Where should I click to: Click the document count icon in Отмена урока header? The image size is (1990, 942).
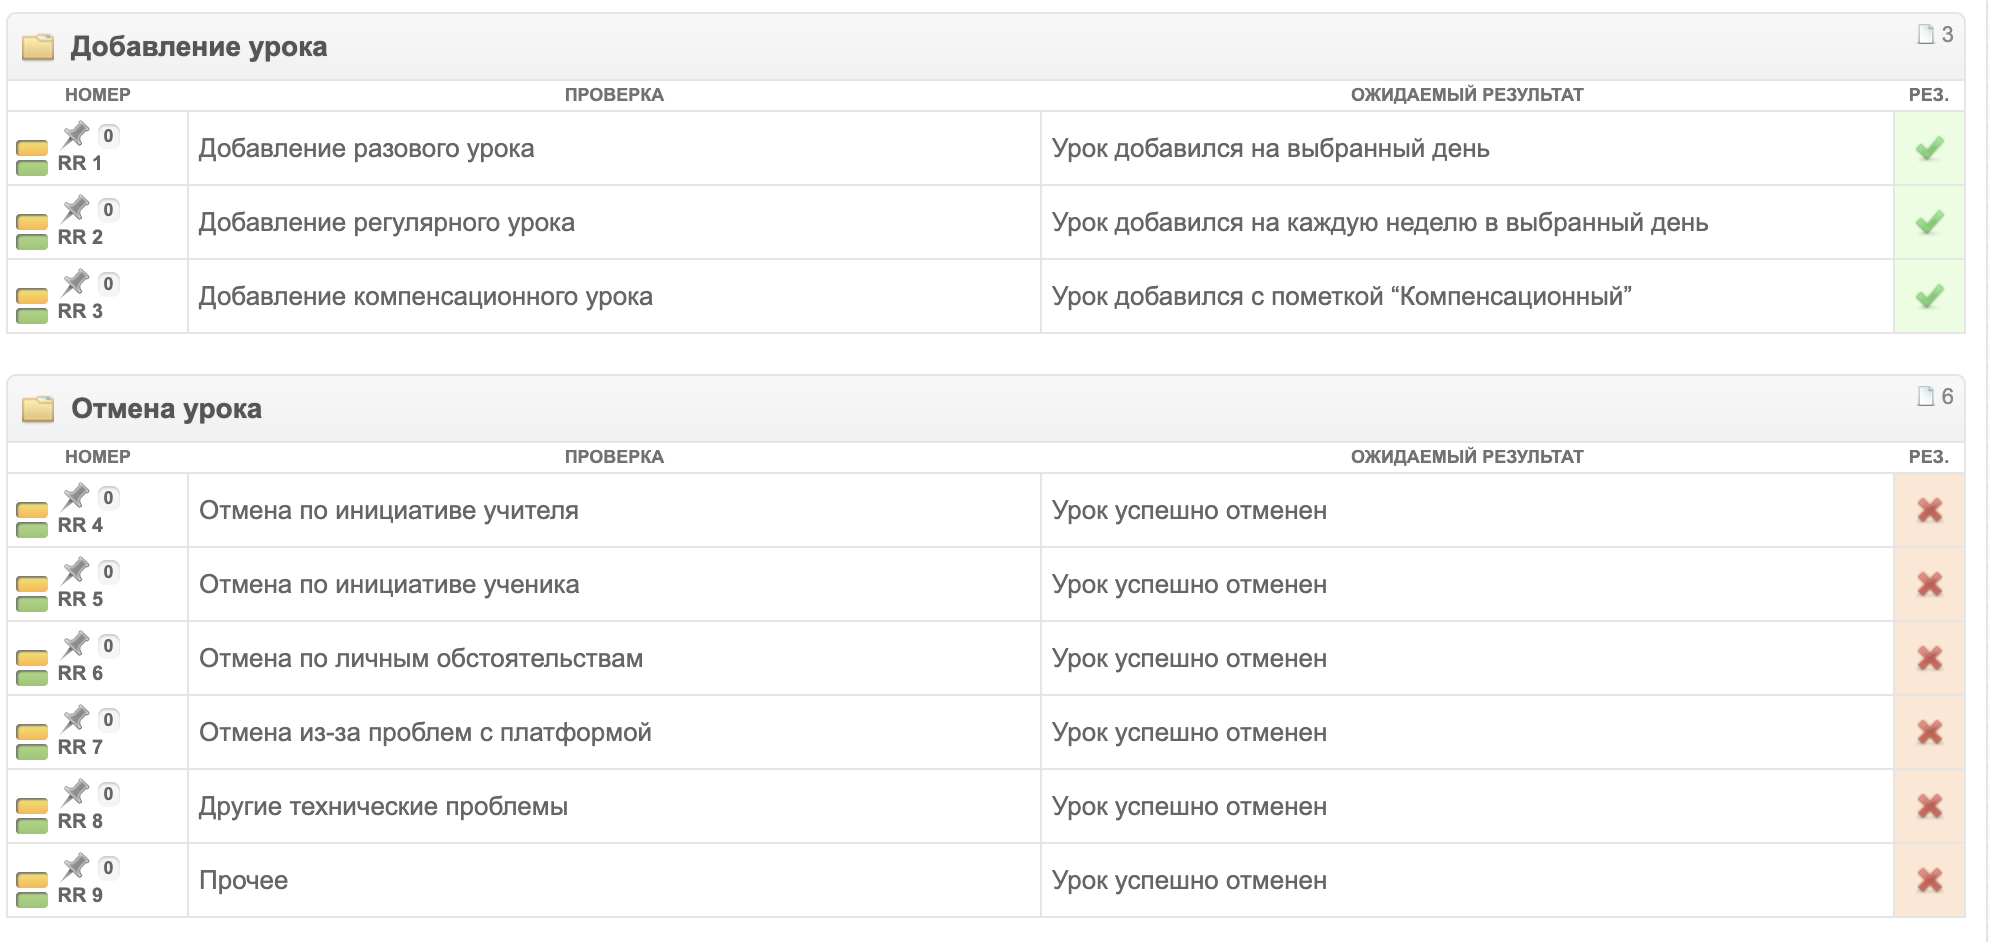point(1925,397)
